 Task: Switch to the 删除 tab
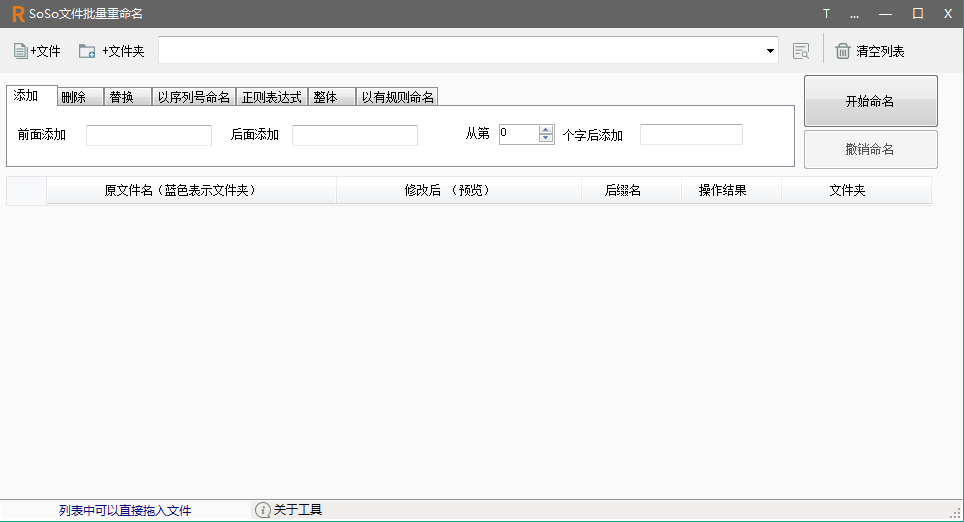[x=73, y=97]
